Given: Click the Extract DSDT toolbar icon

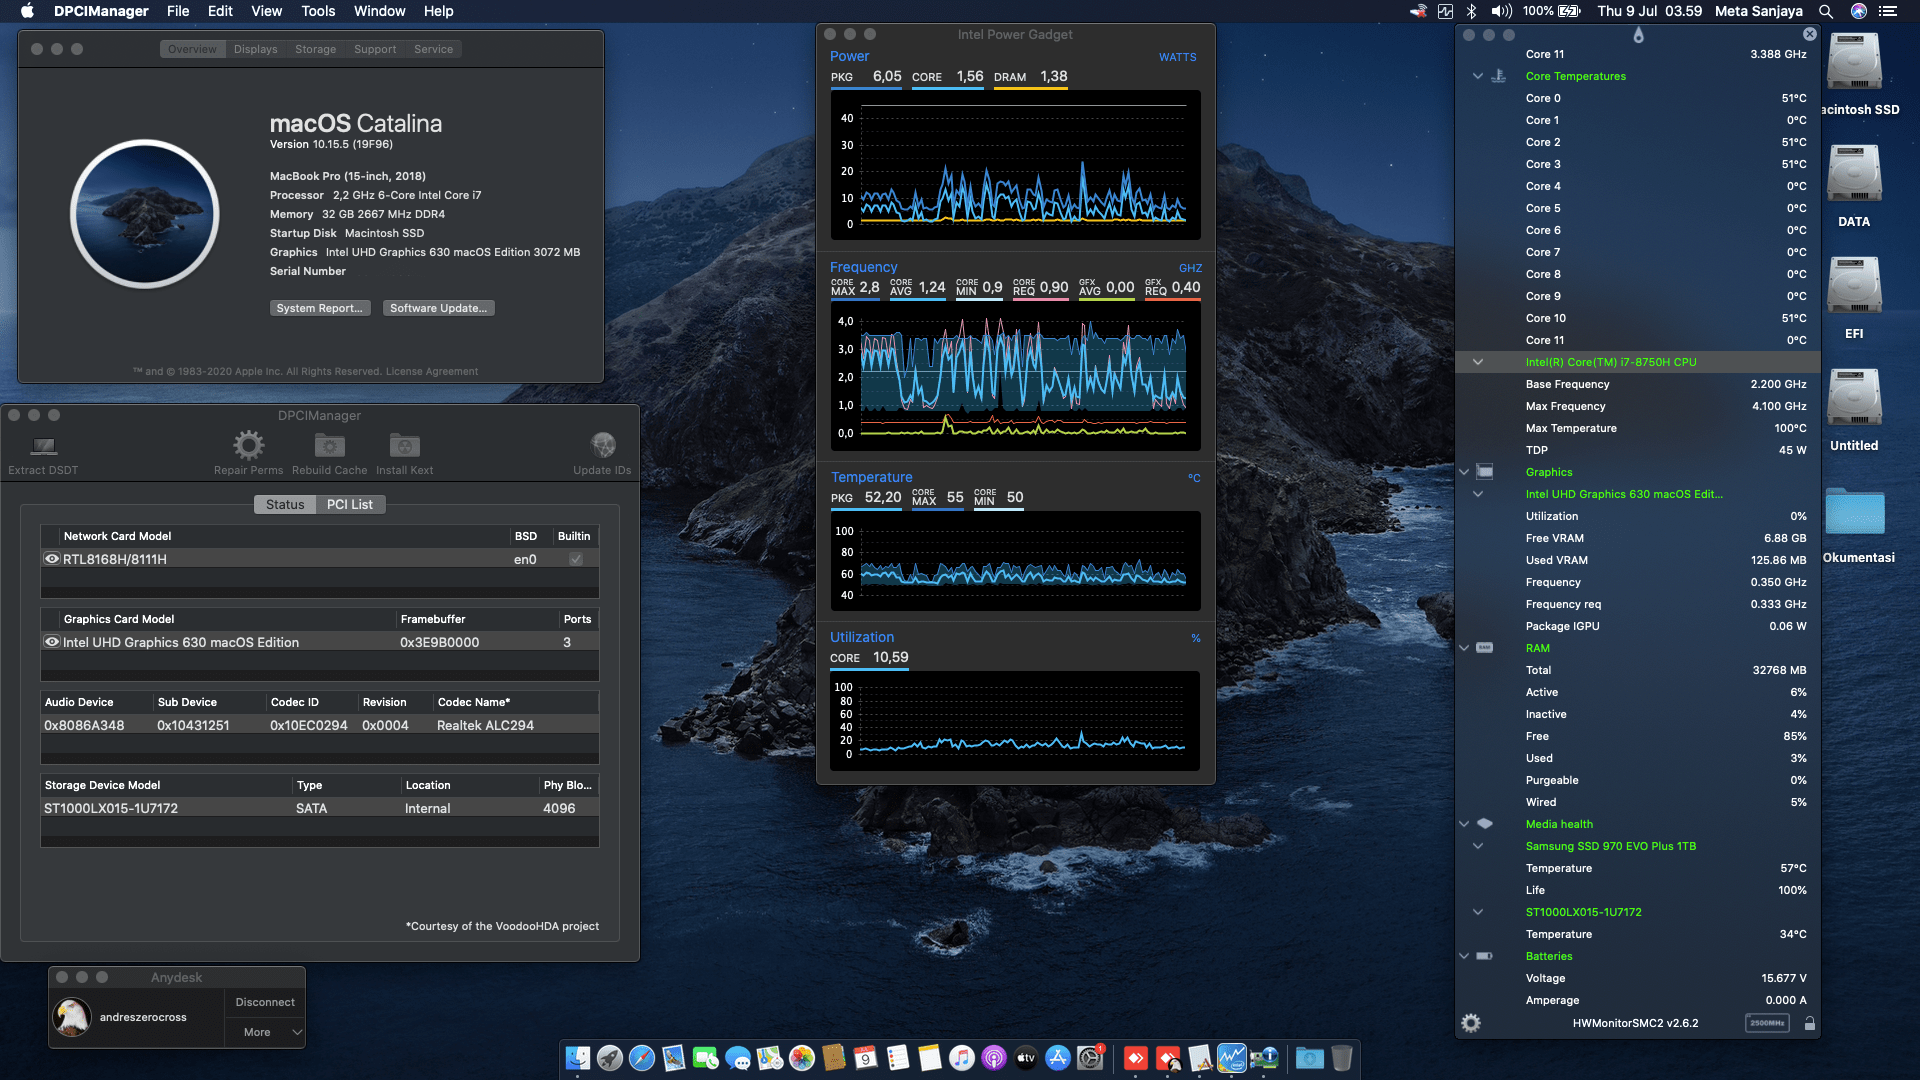Looking at the screenshot, I should point(43,446).
